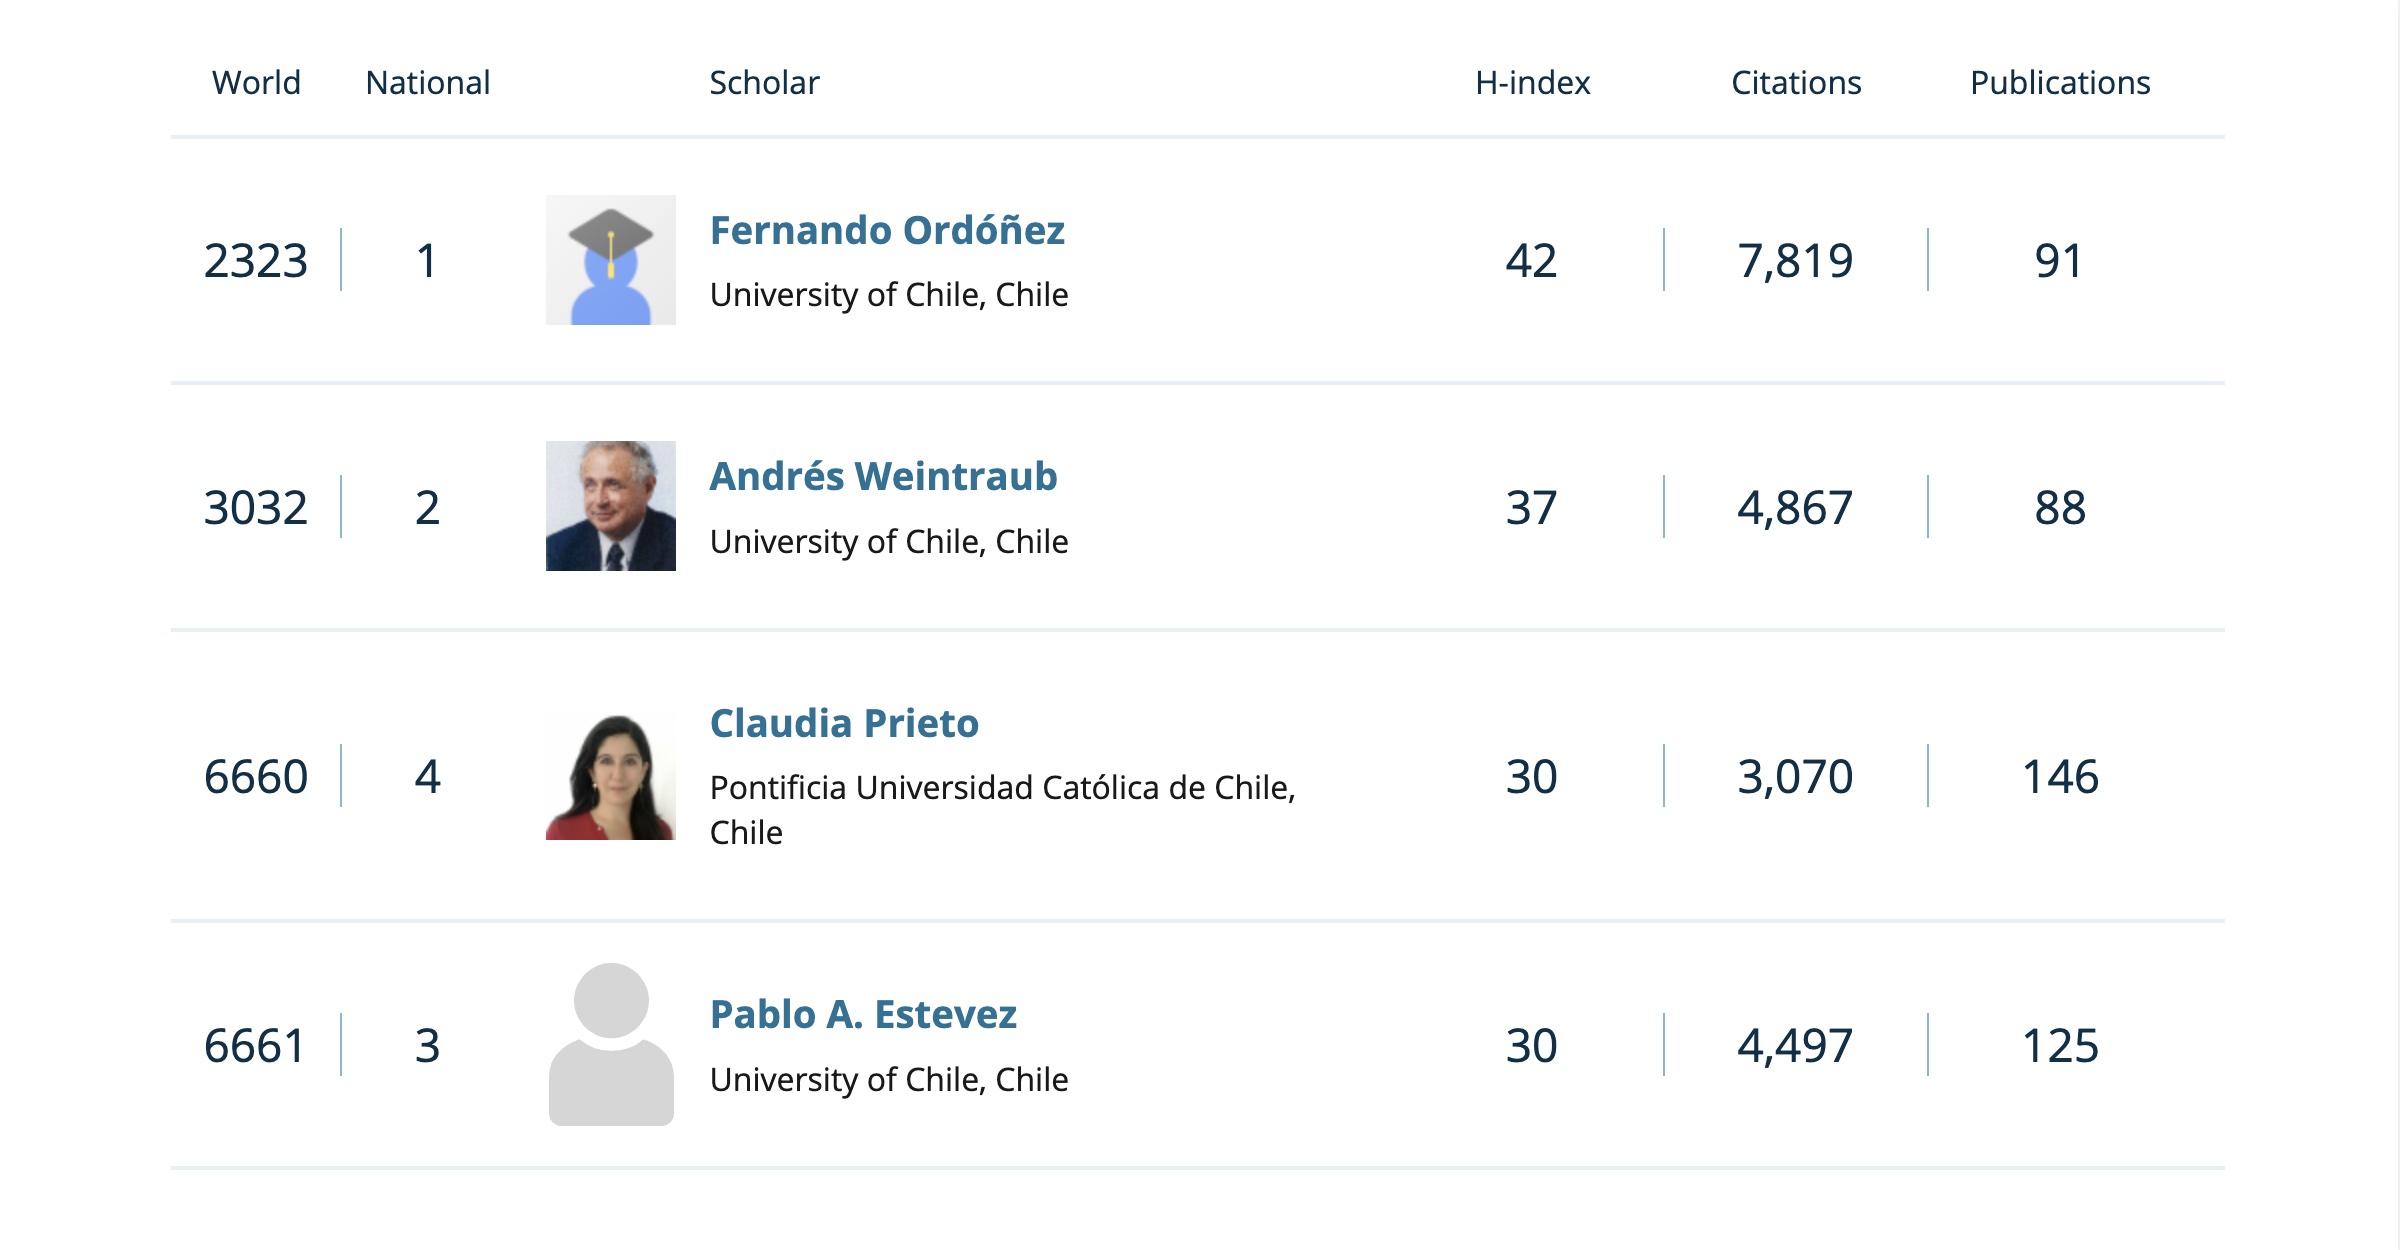Open Claudia Prieto scholar profile link
The width and height of the screenshot is (2400, 1250).
click(x=844, y=723)
